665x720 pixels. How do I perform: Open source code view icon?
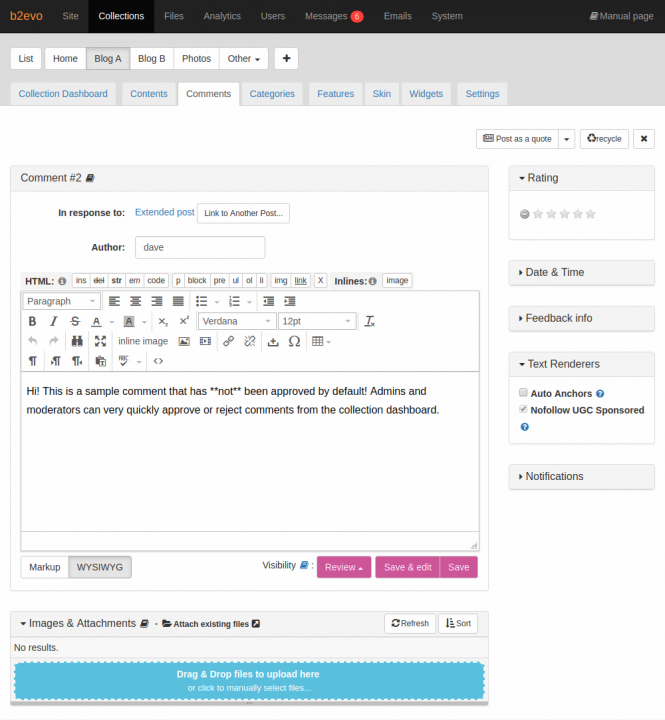pos(158,361)
